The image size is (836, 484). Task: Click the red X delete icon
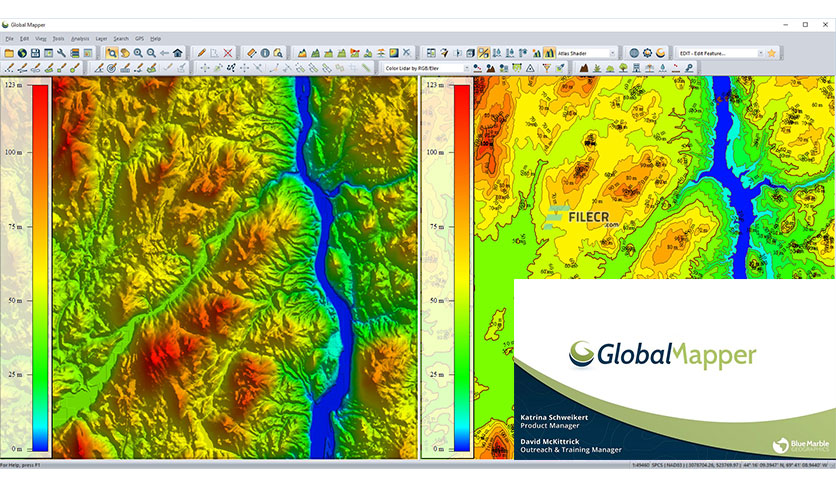pos(228,52)
